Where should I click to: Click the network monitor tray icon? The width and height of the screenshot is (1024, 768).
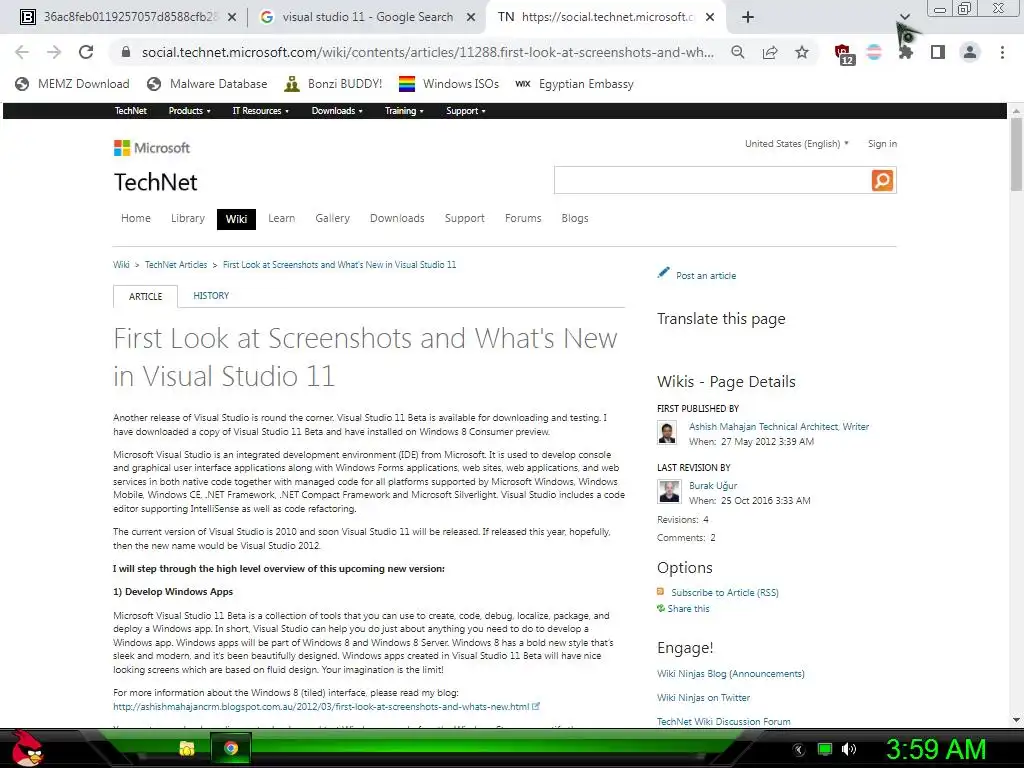tap(825, 749)
